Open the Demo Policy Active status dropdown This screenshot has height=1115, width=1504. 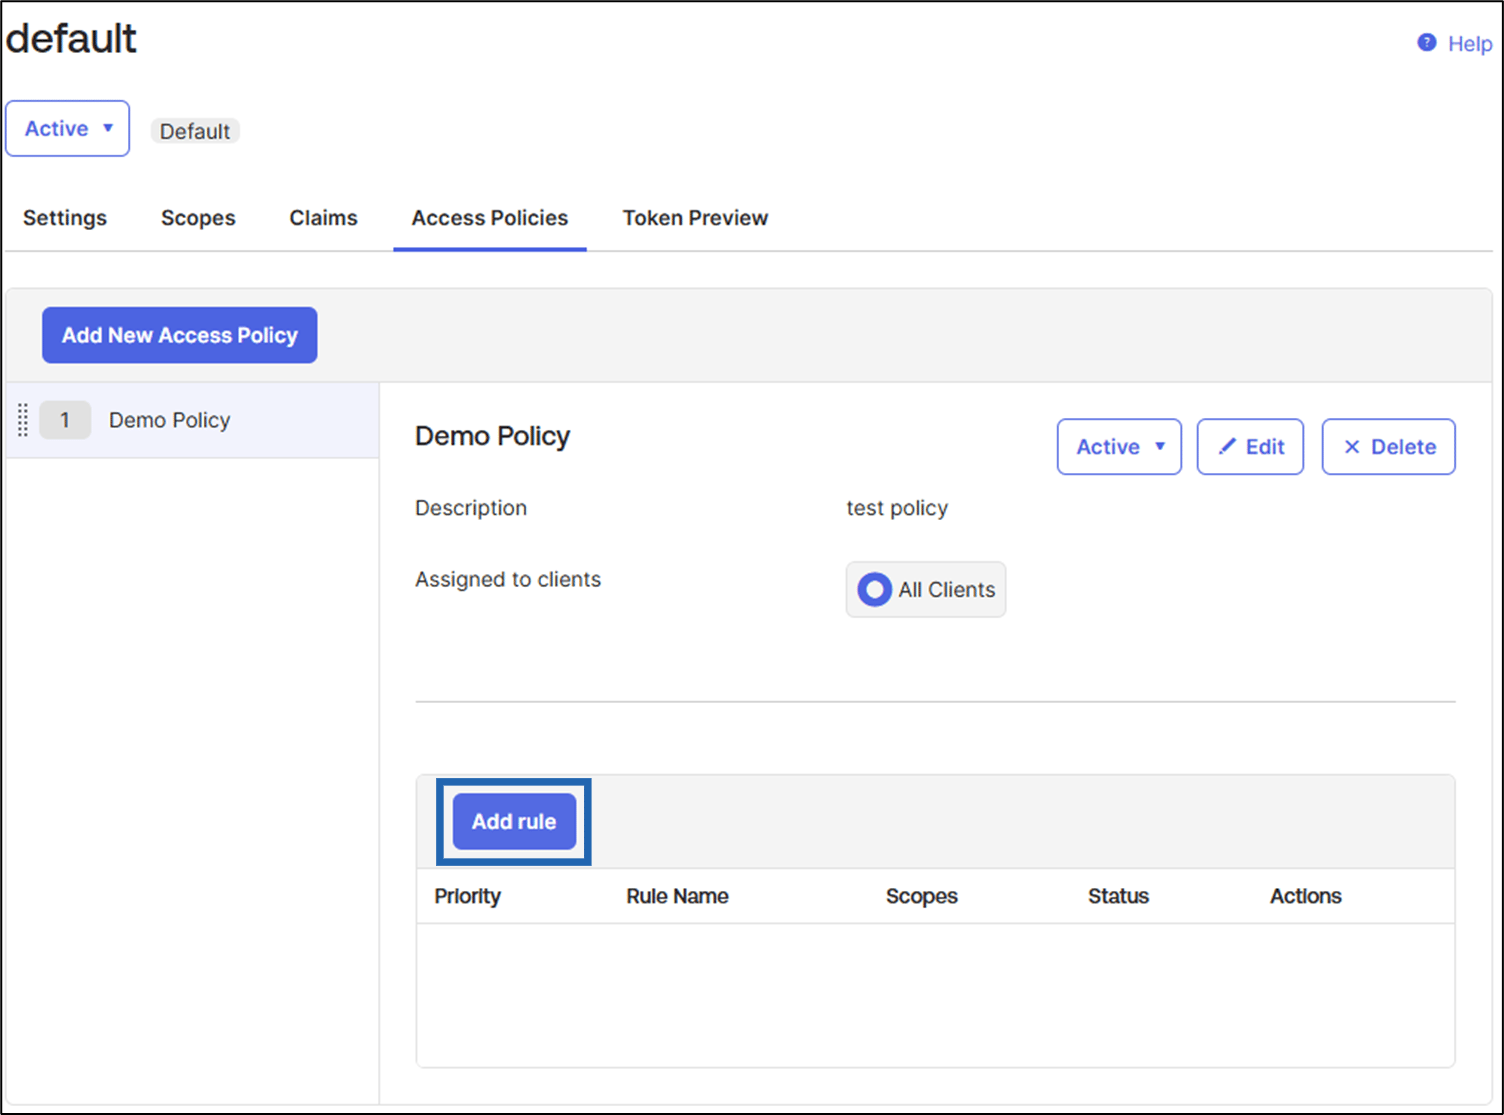click(x=1119, y=447)
